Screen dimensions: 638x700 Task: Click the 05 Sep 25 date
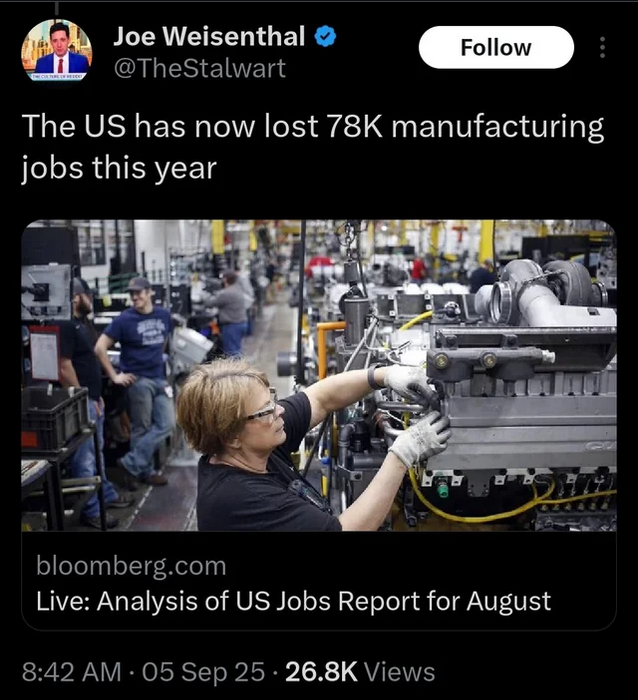[x=204, y=672]
